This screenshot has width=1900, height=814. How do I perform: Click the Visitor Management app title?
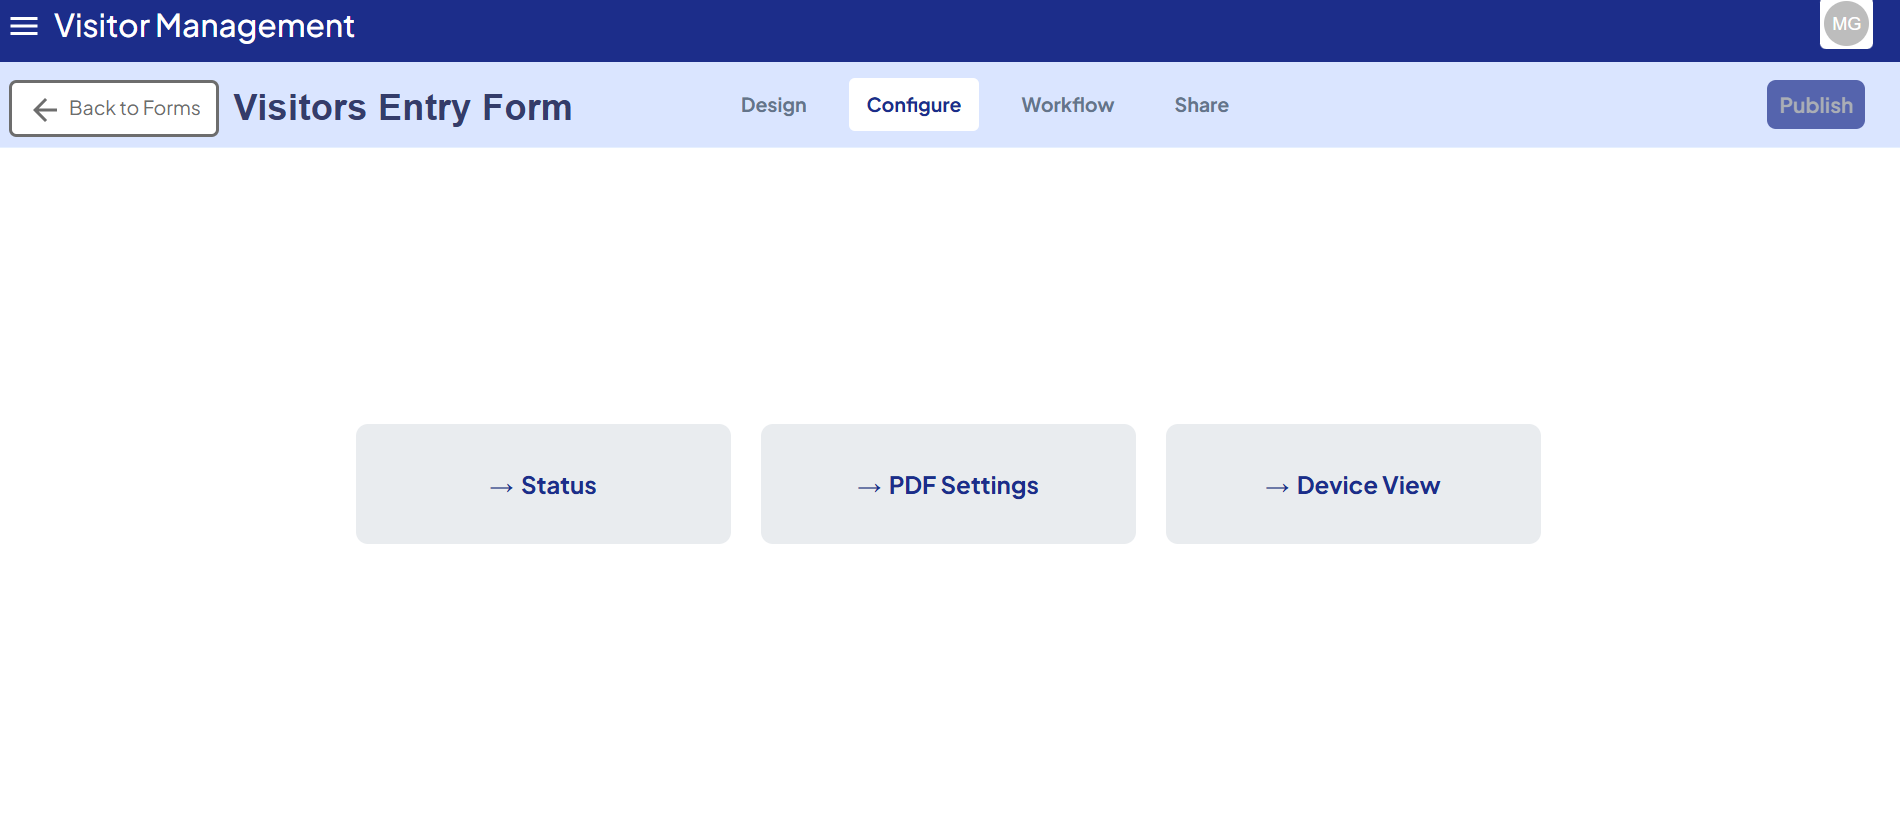click(204, 26)
